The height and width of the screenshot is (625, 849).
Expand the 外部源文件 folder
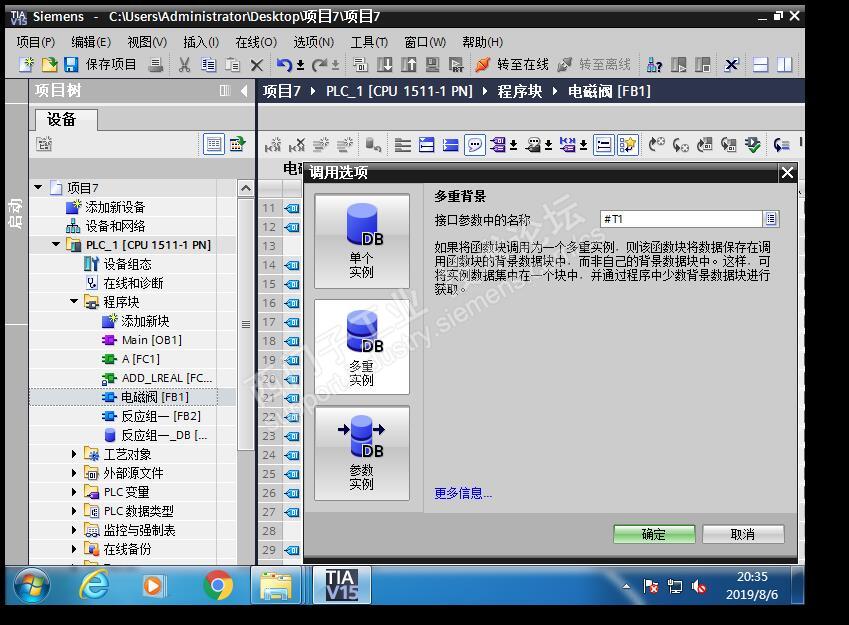(74, 473)
